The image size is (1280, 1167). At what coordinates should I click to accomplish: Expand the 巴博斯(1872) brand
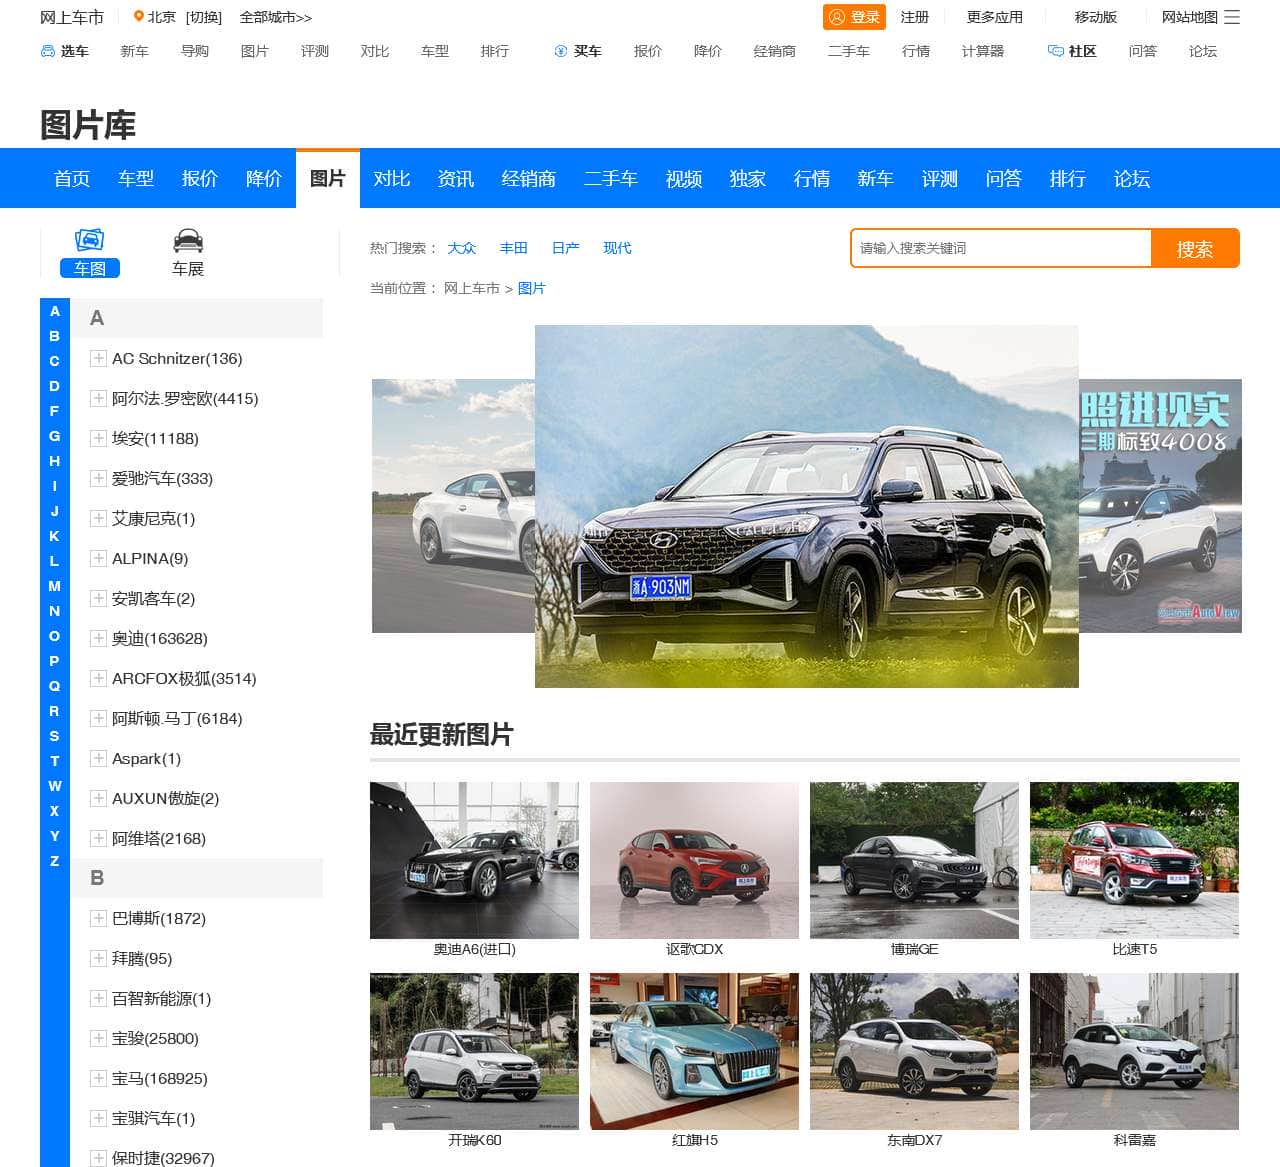[x=98, y=918]
